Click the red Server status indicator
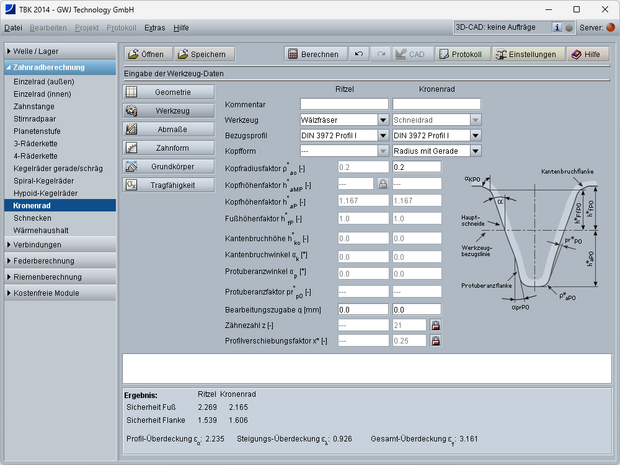The height and width of the screenshot is (465, 620). click(x=612, y=28)
